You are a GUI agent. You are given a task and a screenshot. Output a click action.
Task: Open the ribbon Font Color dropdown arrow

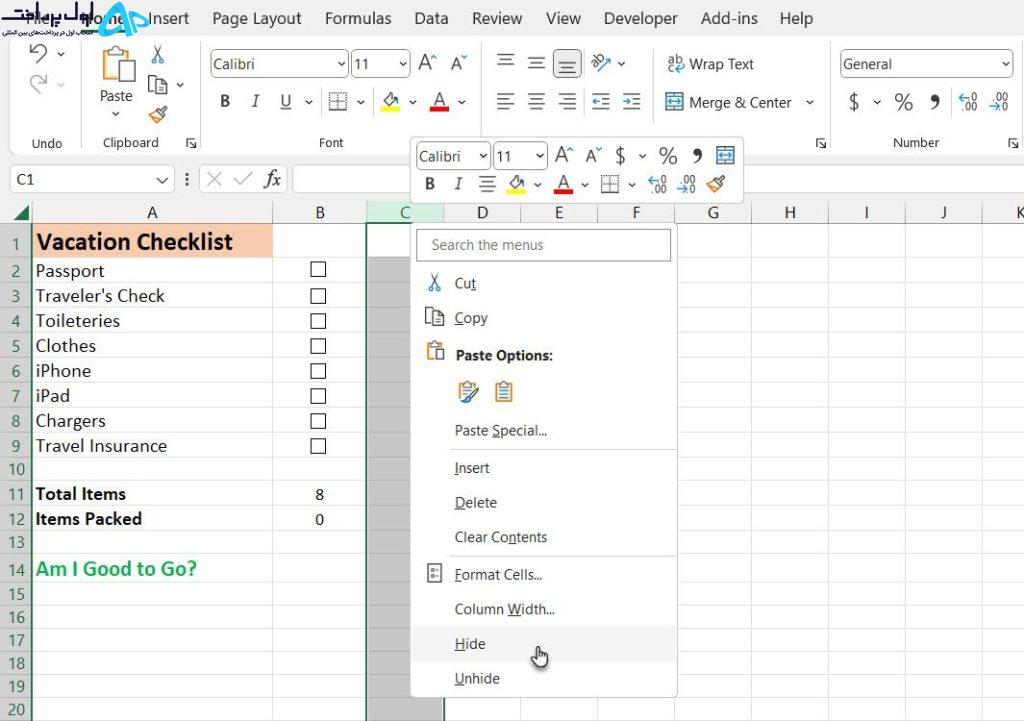point(462,103)
